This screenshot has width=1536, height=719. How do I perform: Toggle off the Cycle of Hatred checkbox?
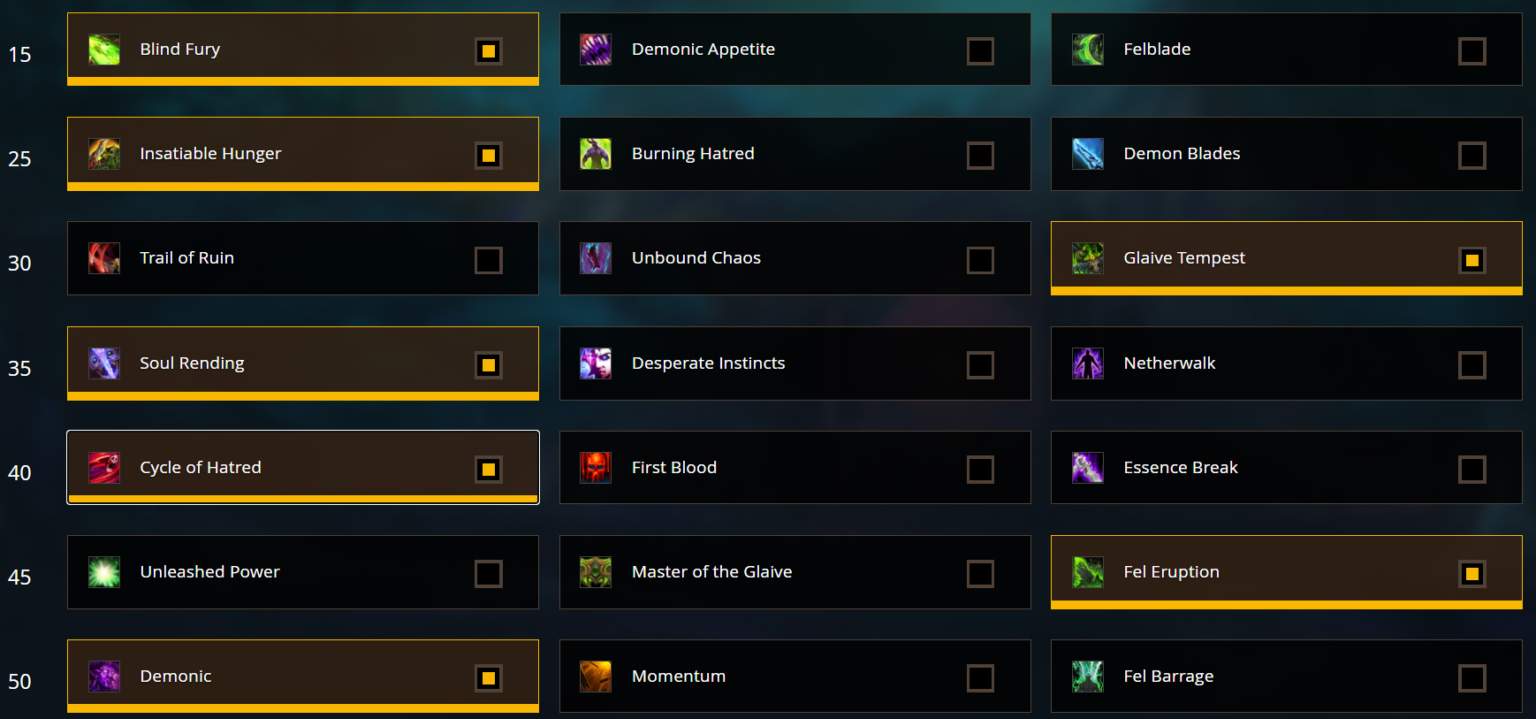488,467
